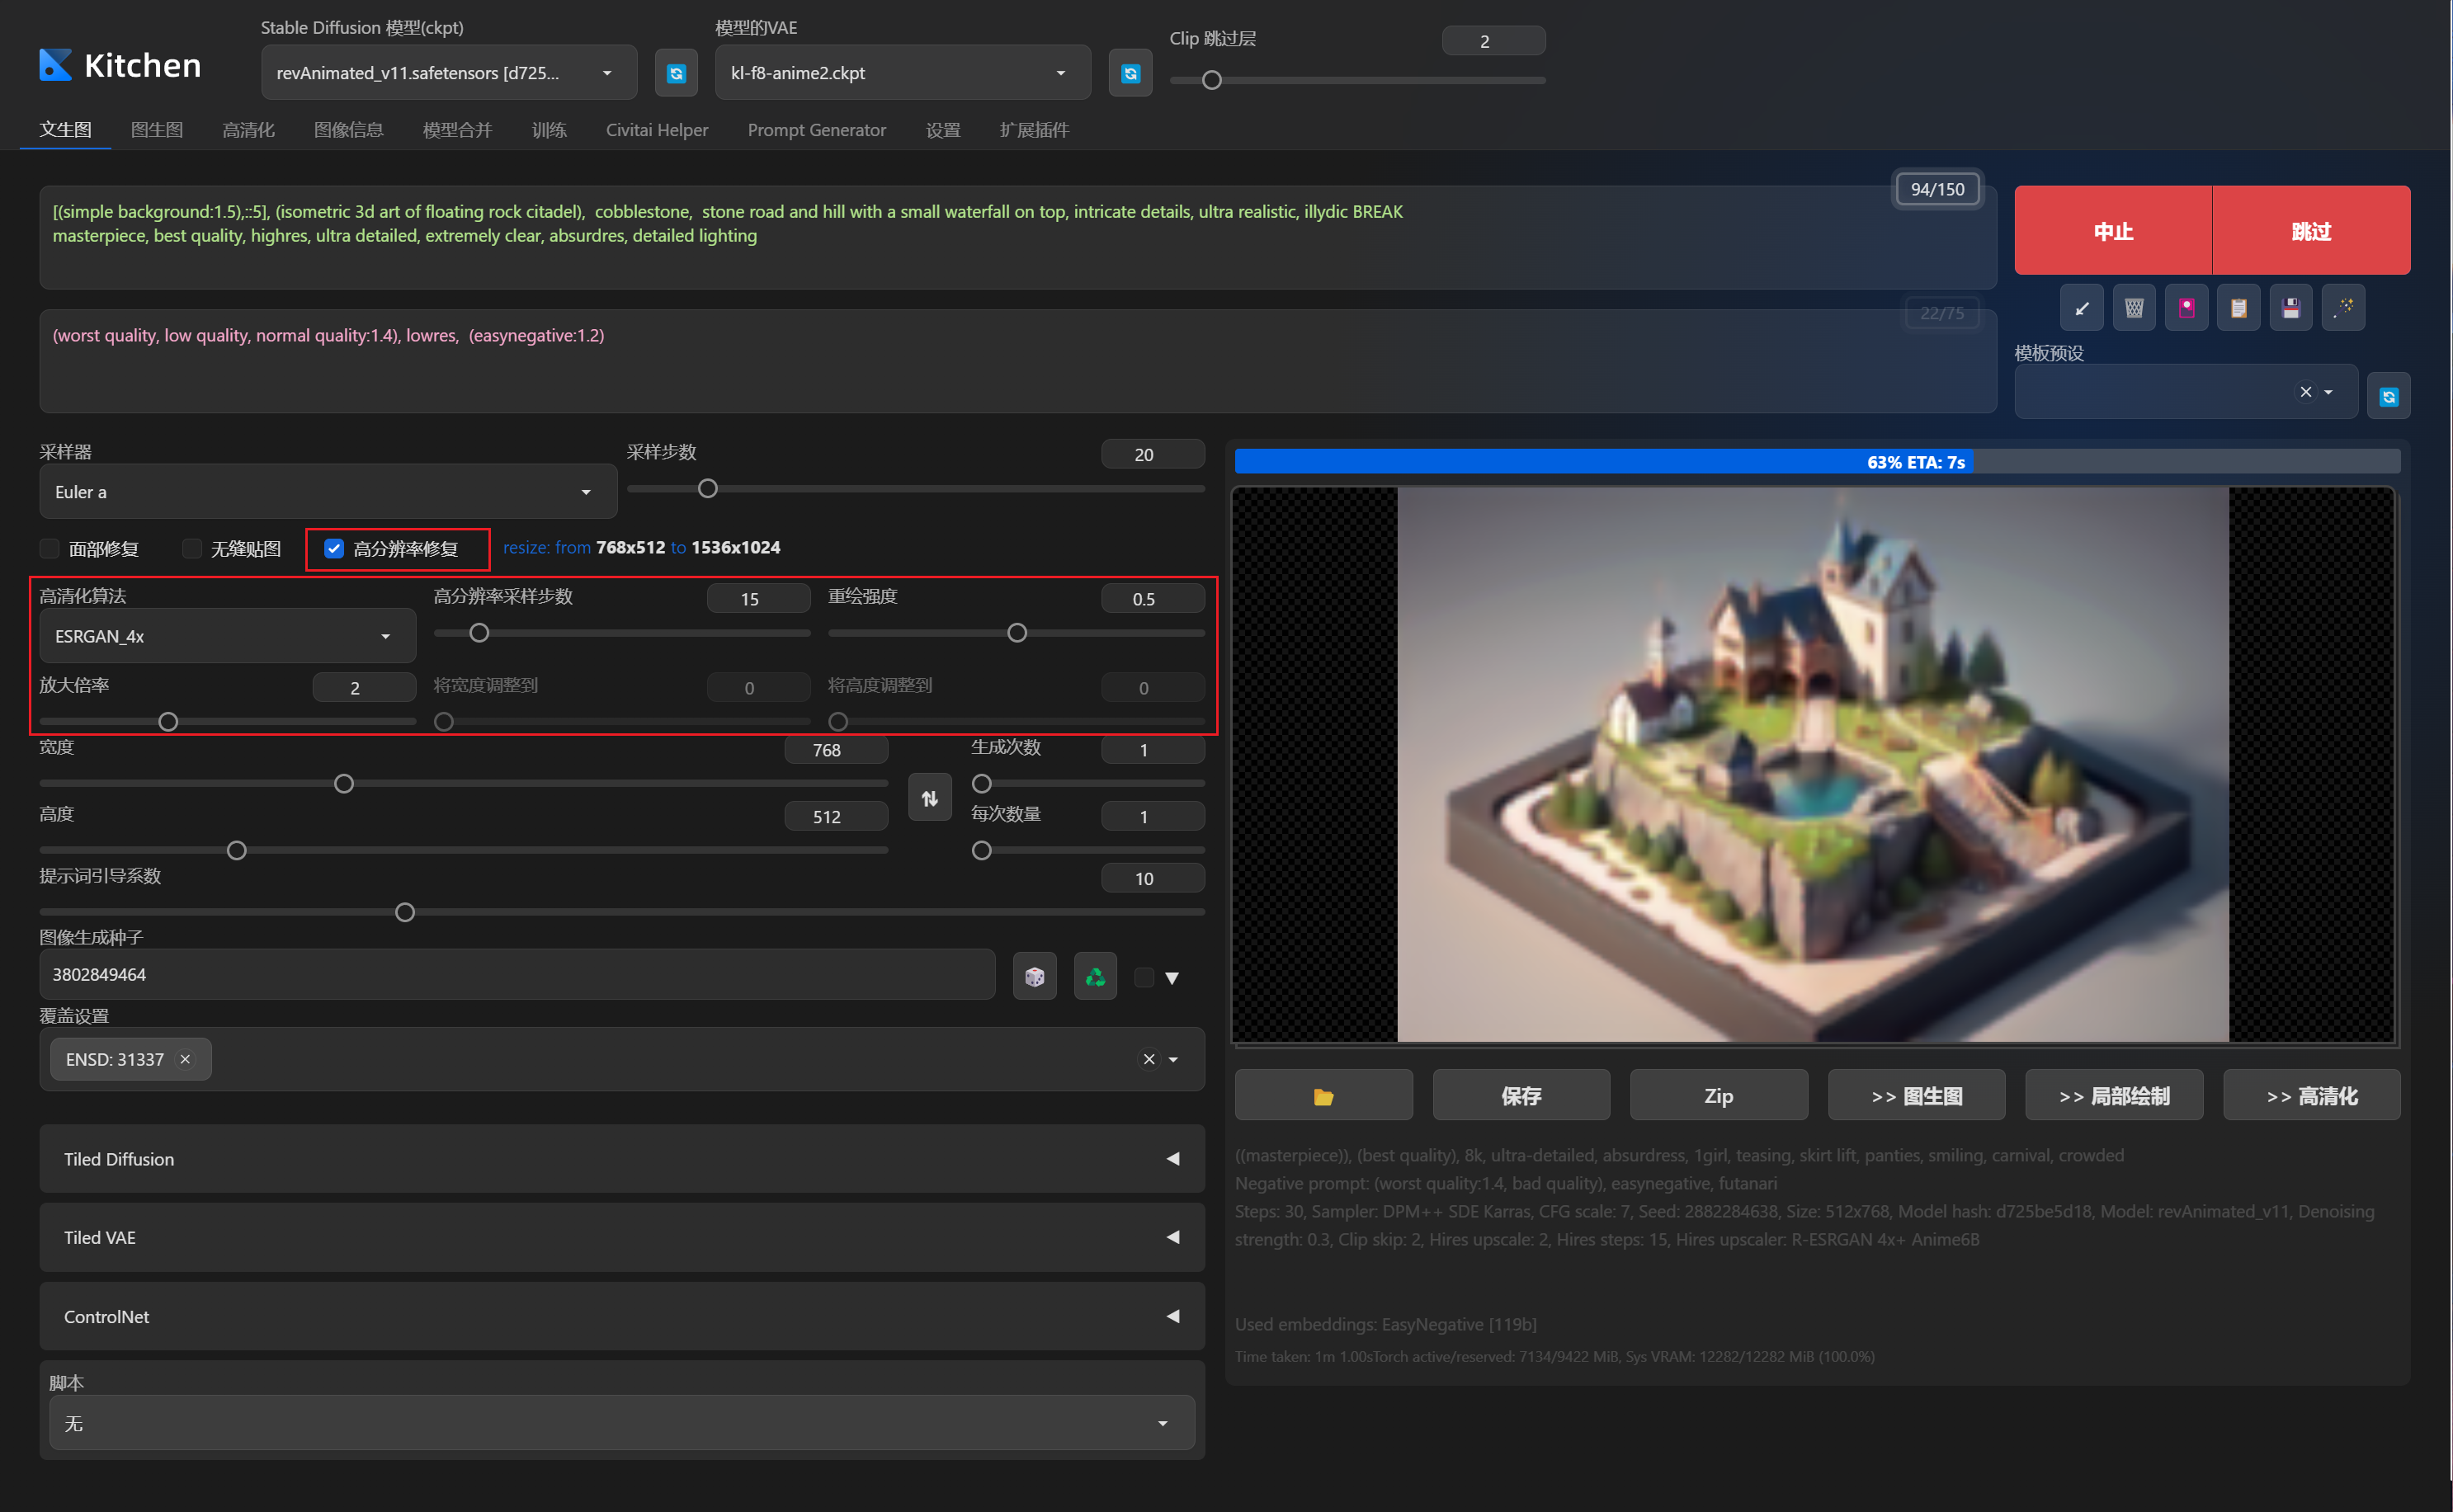The image size is (2453, 1512).
Task: Click the floppy disk save style icon
Action: pyautogui.click(x=2290, y=308)
